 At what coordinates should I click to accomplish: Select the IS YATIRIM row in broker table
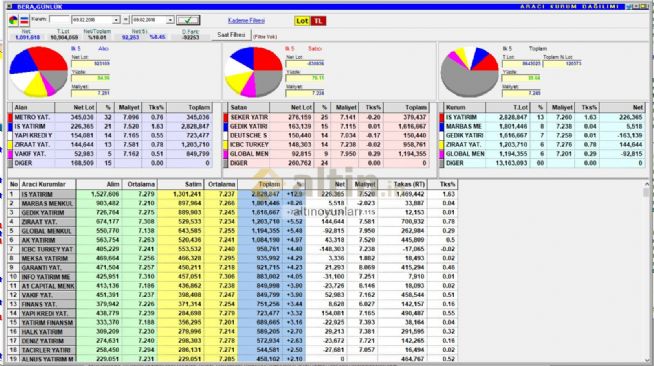232,194
